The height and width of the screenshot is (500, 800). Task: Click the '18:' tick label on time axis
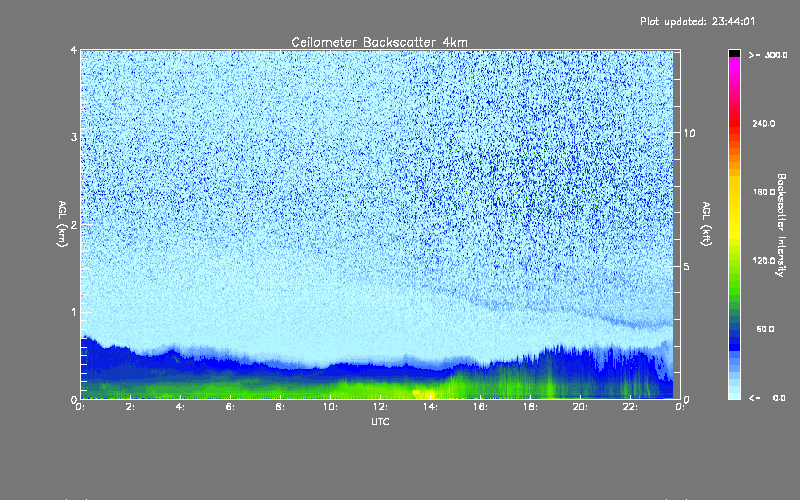coord(530,407)
